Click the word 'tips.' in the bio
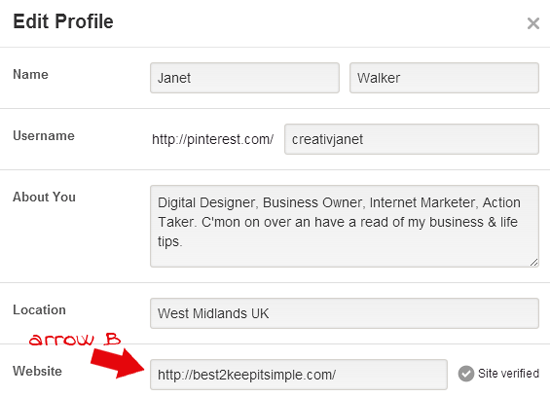The width and height of the screenshot is (550, 397). (170, 242)
